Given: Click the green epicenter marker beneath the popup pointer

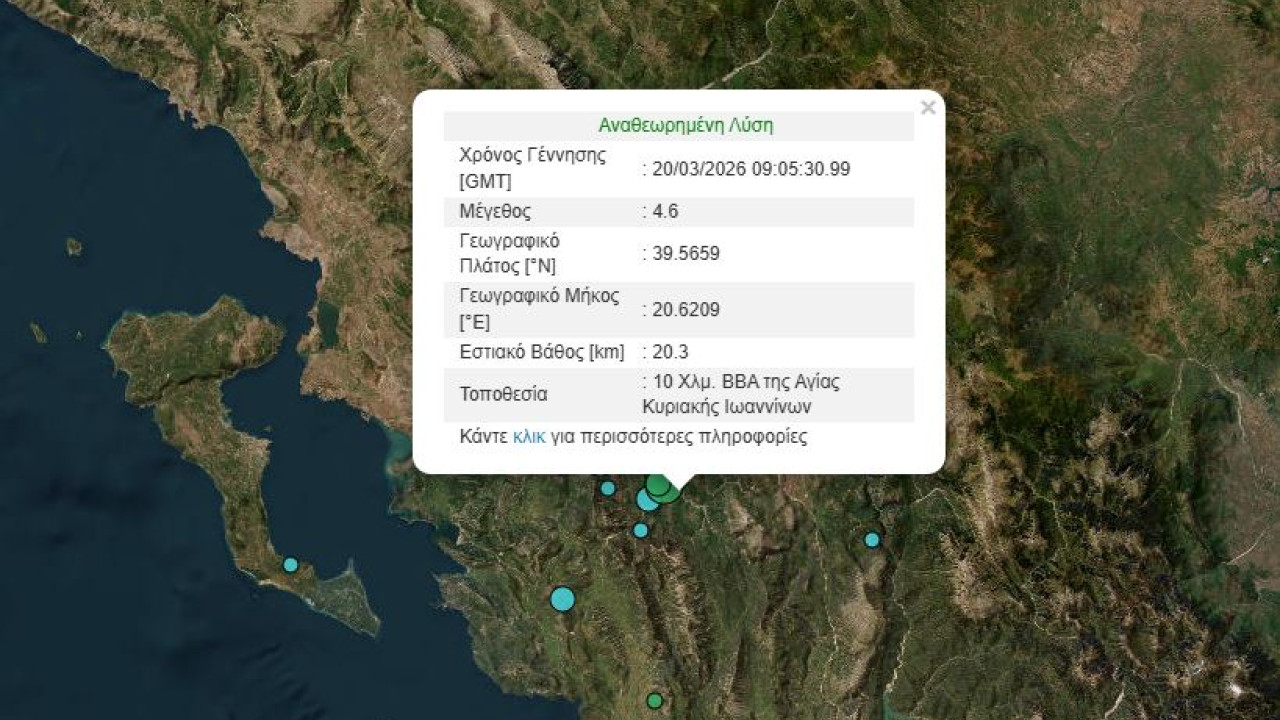Looking at the screenshot, I should (x=660, y=486).
